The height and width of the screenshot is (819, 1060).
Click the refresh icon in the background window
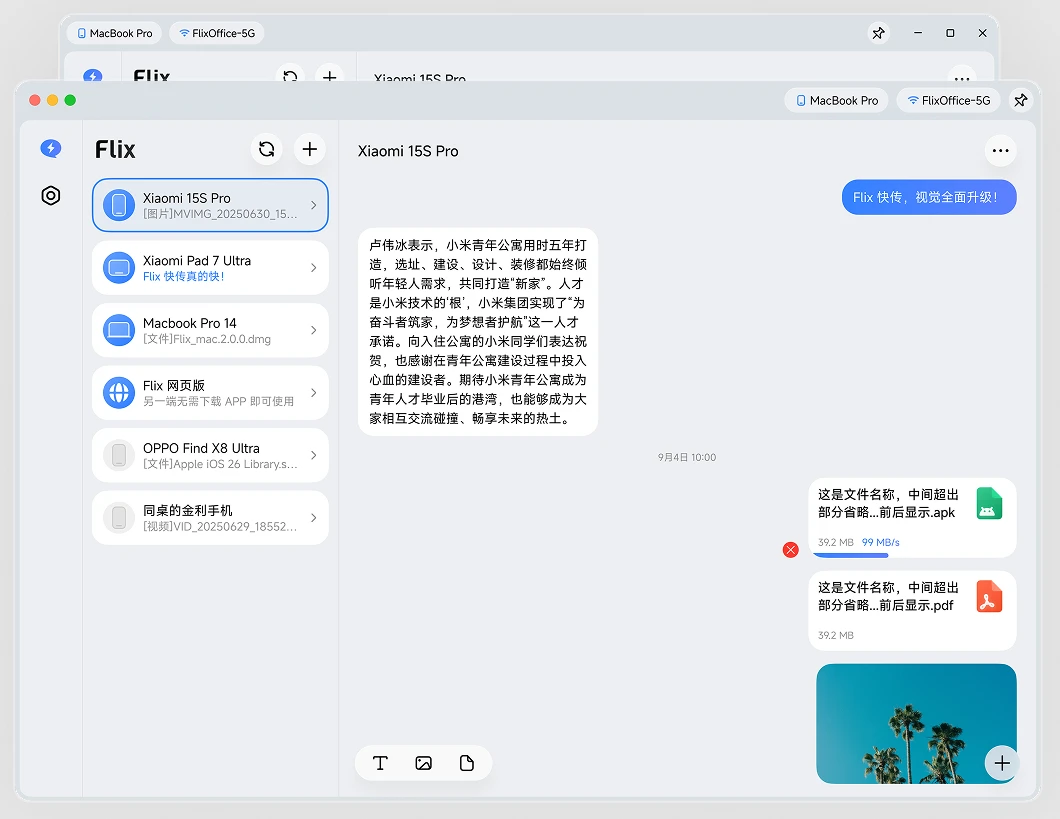290,75
